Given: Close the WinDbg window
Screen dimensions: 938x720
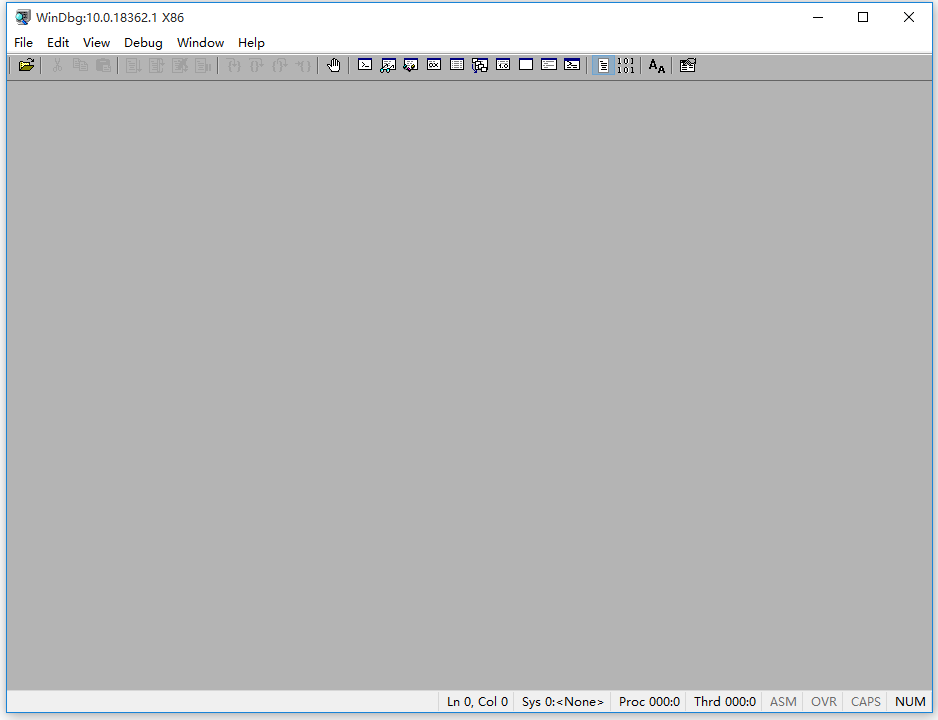Looking at the screenshot, I should 909,17.
